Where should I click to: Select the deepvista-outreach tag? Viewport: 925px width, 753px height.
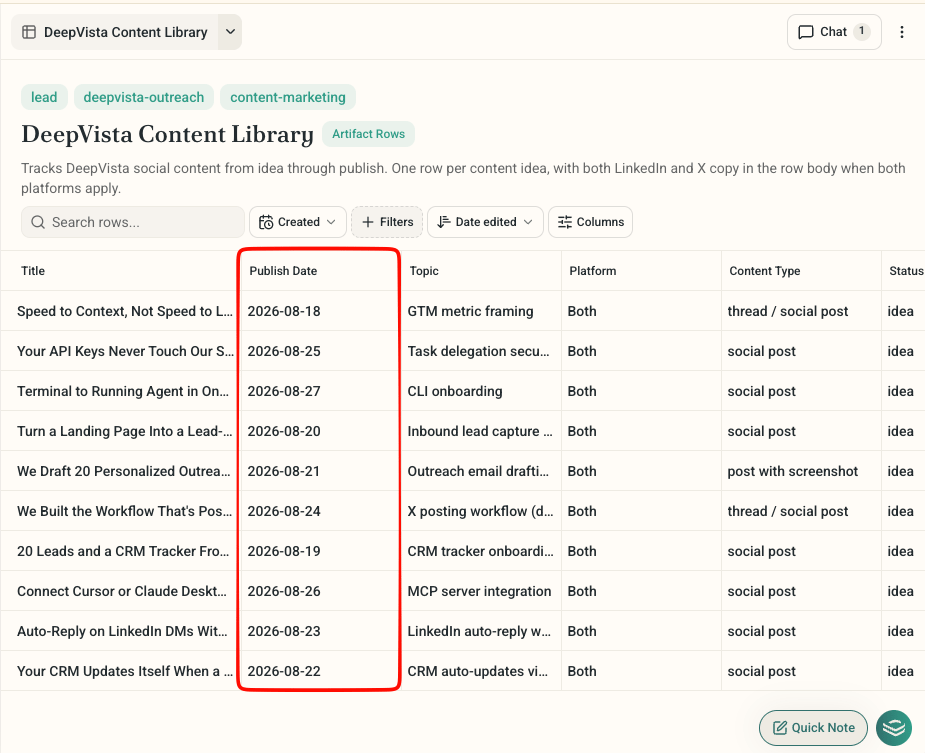(x=144, y=97)
